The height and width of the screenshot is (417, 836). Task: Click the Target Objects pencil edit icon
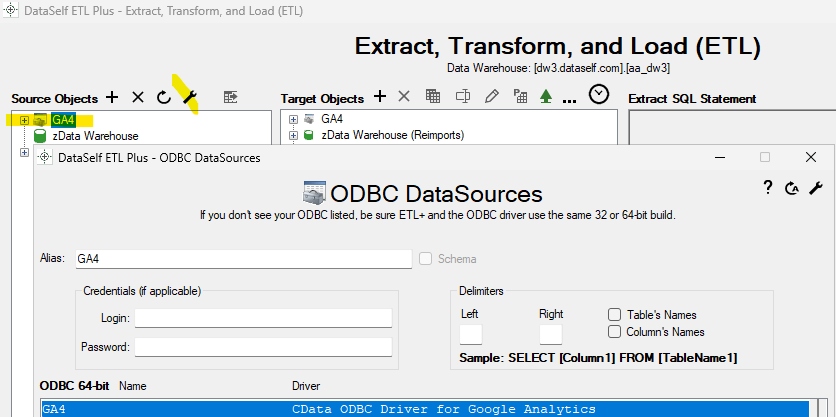pyautogui.click(x=491, y=97)
